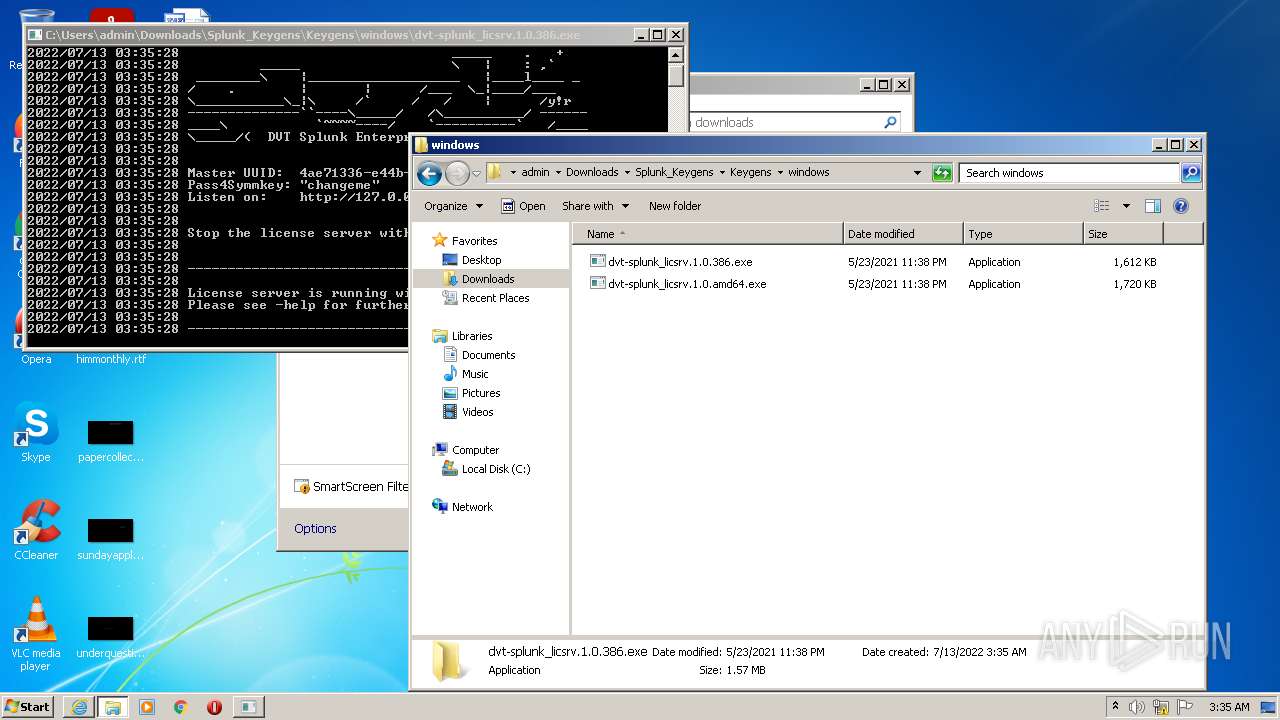The height and width of the screenshot is (720, 1280).
Task: Select the underquesti... desktop file
Action: coord(111,637)
